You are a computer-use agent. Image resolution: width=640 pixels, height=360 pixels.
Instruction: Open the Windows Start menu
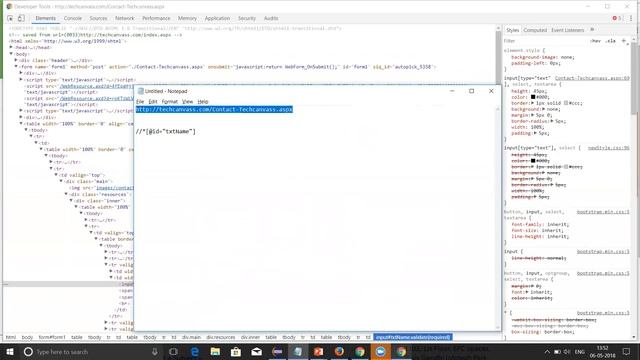click(10, 352)
